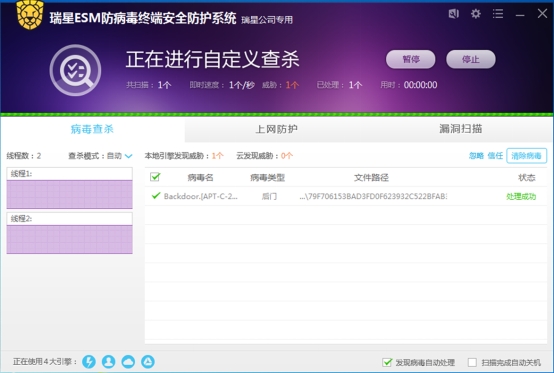Click the 处理成功 status cell
The width and height of the screenshot is (554, 373).
[x=521, y=196]
